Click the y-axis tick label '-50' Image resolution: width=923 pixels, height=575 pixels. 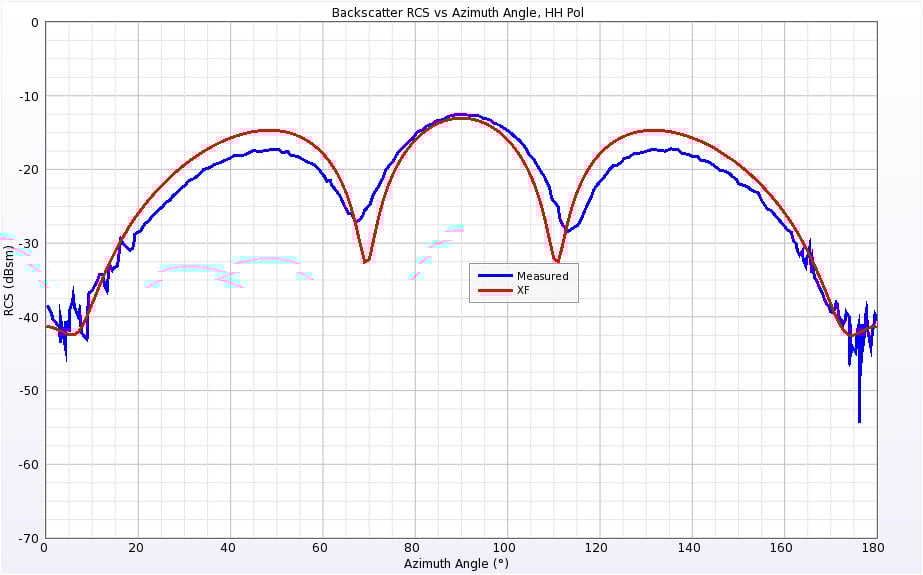point(29,391)
